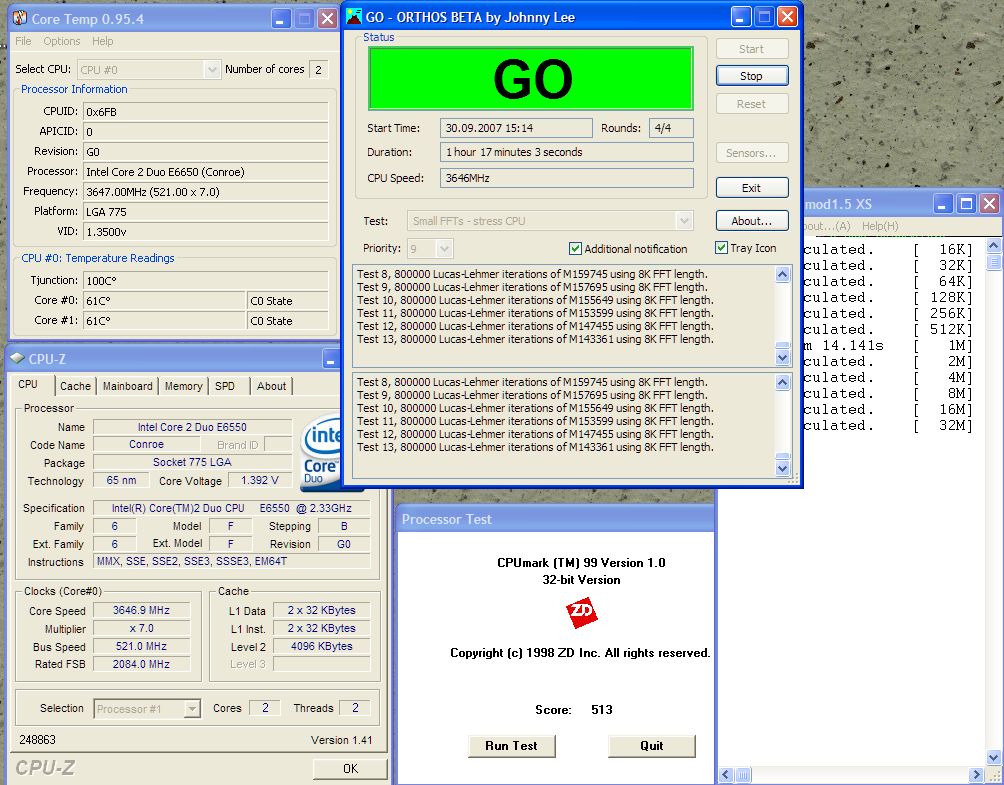Viewport: 1004px width, 785px height.
Task: Click the VID value 1.3500v
Action: click(206, 232)
